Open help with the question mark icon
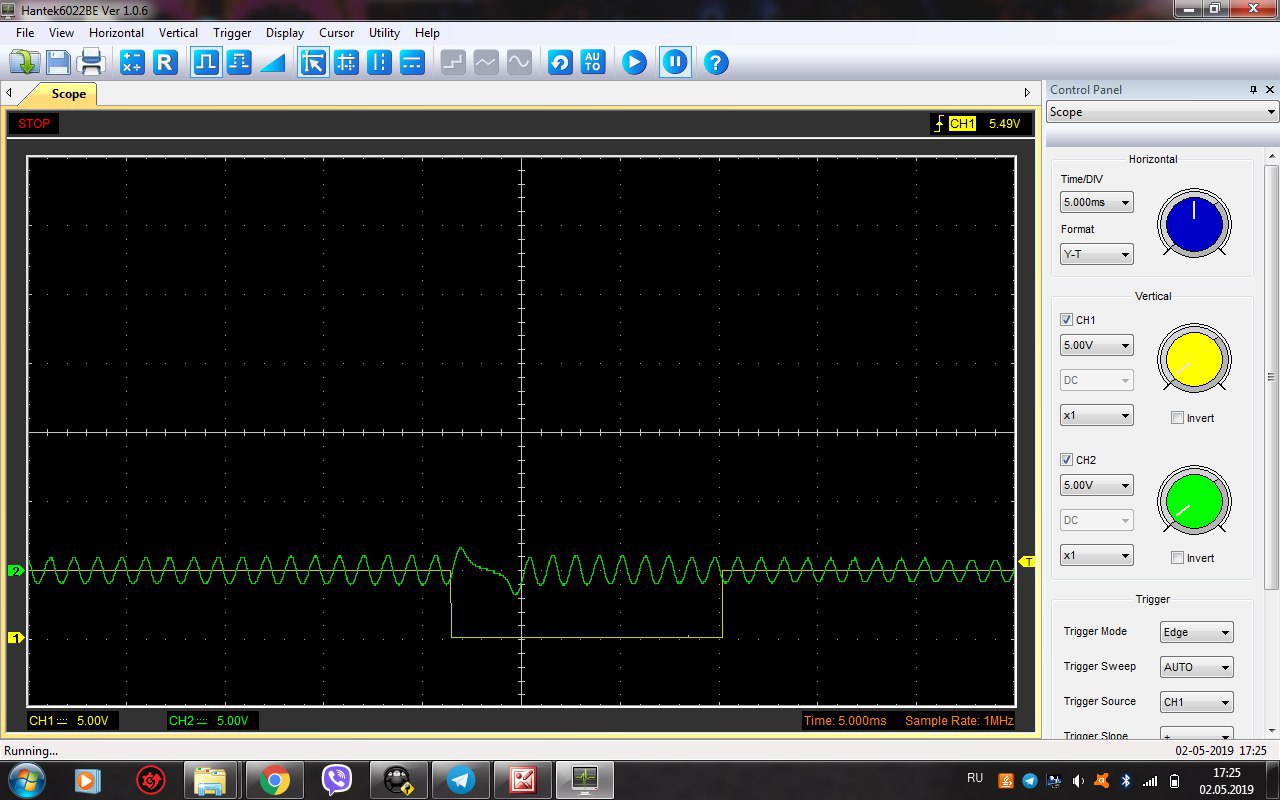This screenshot has height=800, width=1280. [715, 62]
